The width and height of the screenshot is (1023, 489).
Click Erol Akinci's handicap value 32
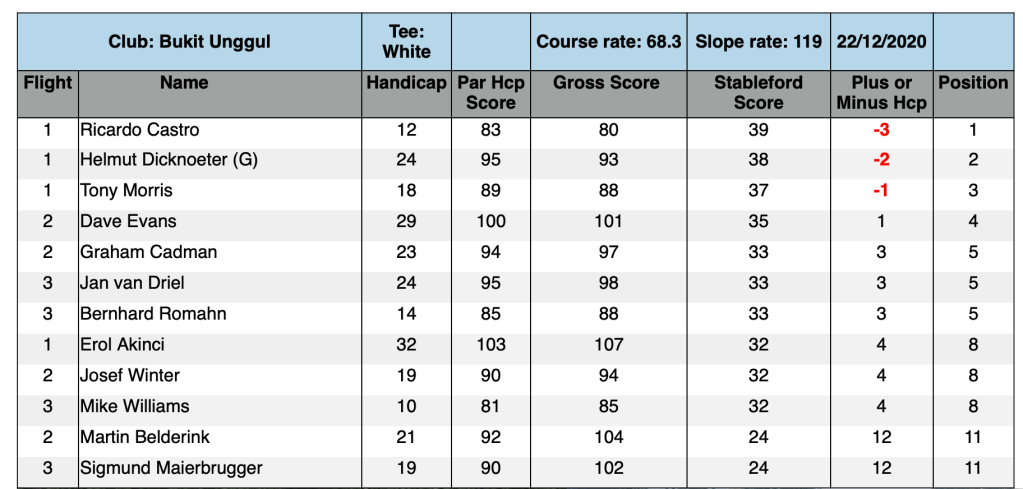coord(406,344)
